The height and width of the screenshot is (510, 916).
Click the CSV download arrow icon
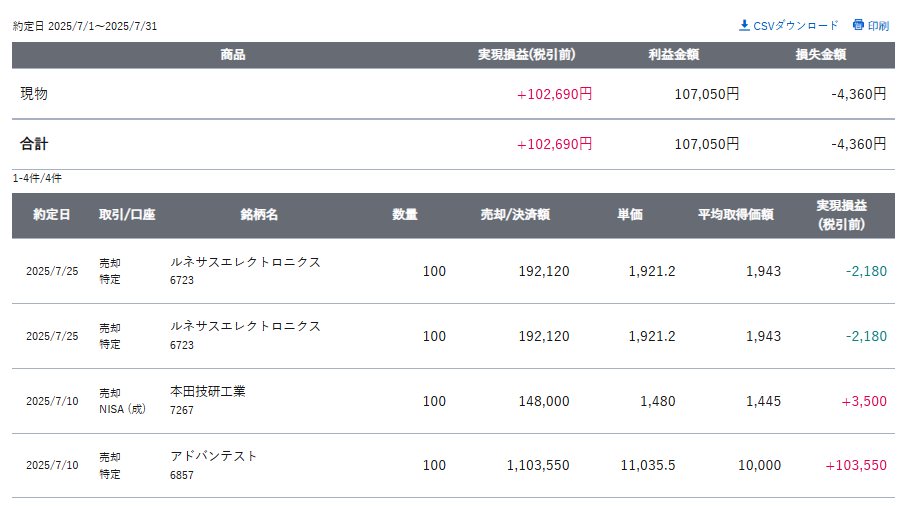pyautogui.click(x=744, y=25)
